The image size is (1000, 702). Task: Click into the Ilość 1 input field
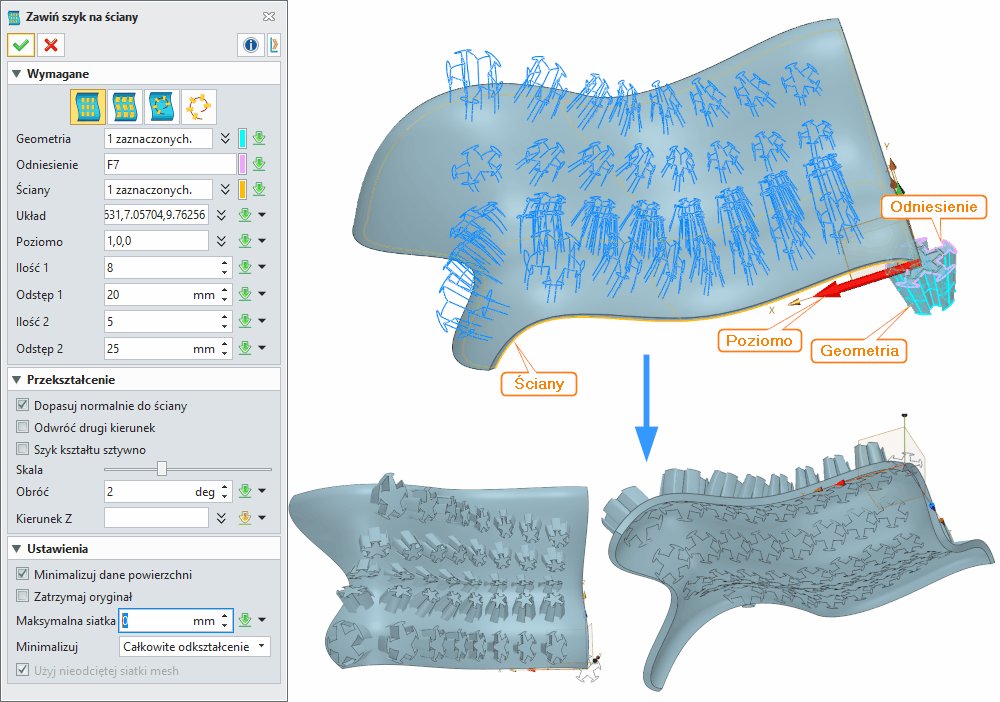click(160, 267)
